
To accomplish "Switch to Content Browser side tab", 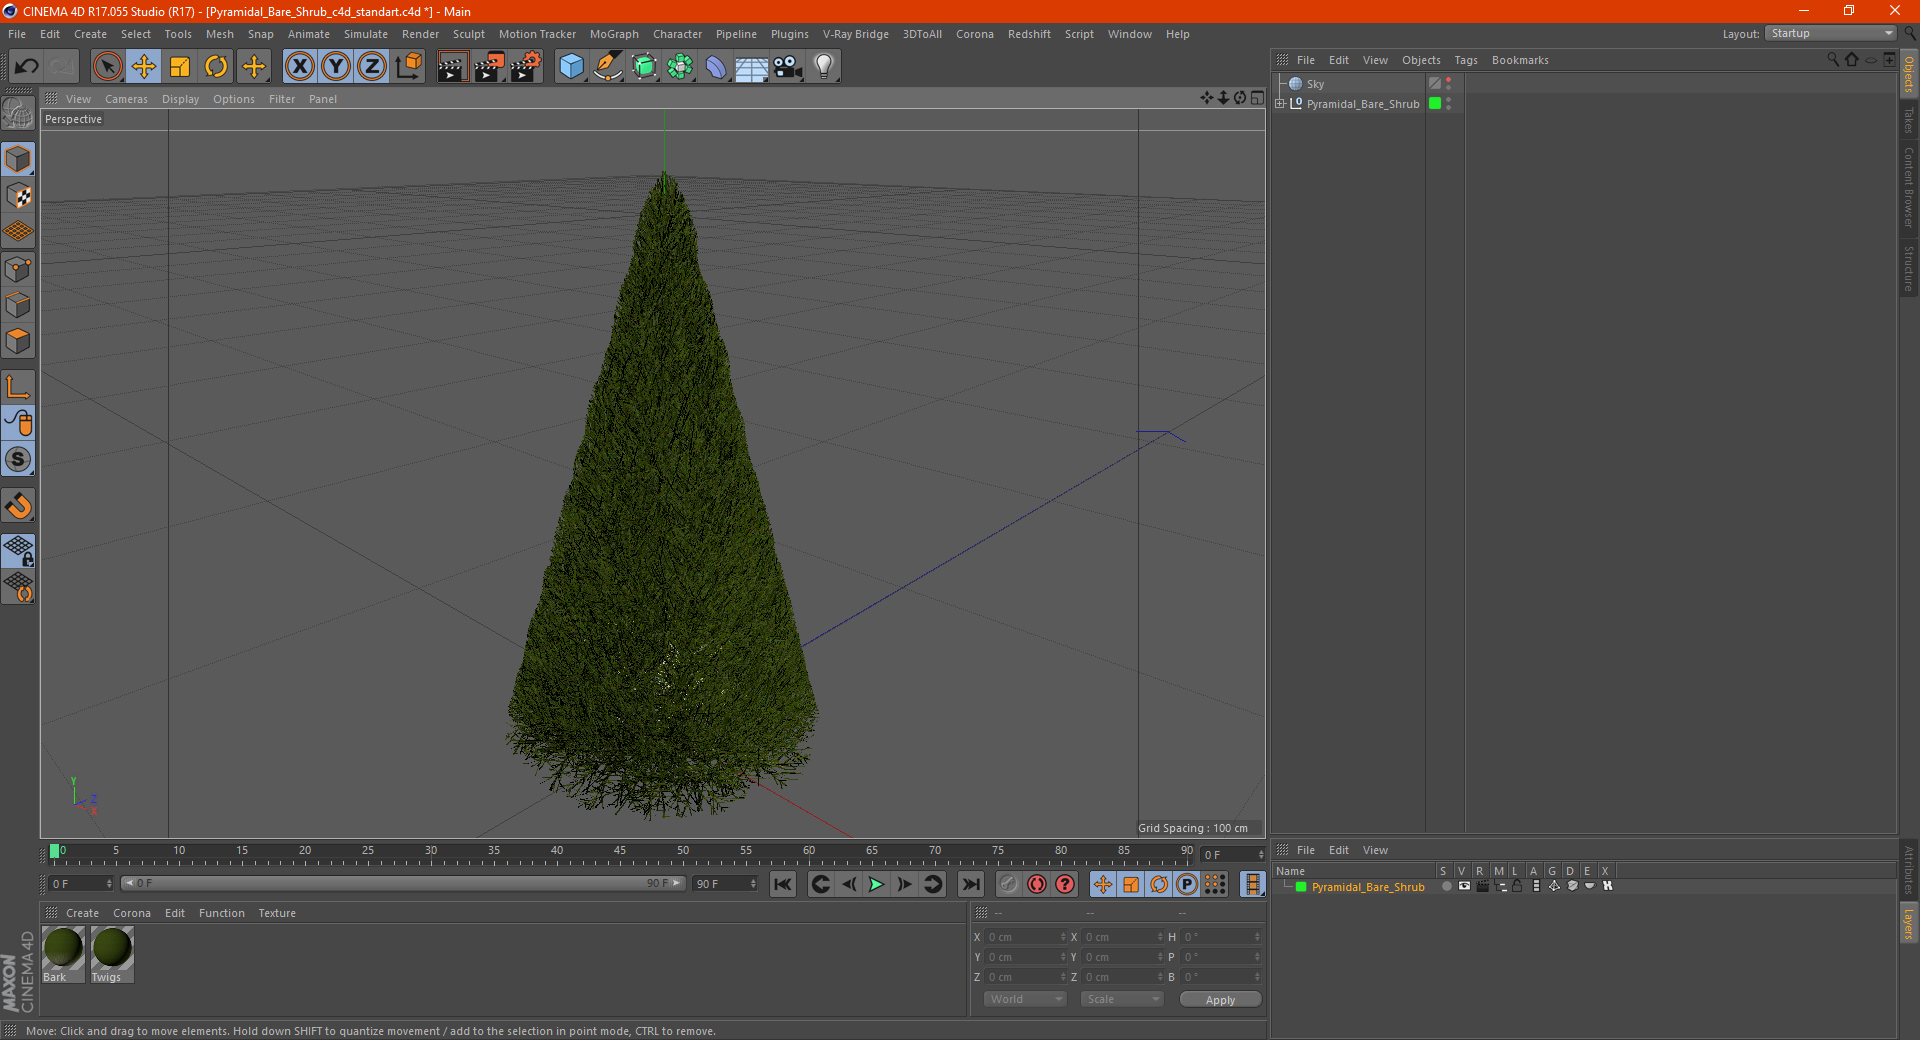I will pyautogui.click(x=1908, y=187).
